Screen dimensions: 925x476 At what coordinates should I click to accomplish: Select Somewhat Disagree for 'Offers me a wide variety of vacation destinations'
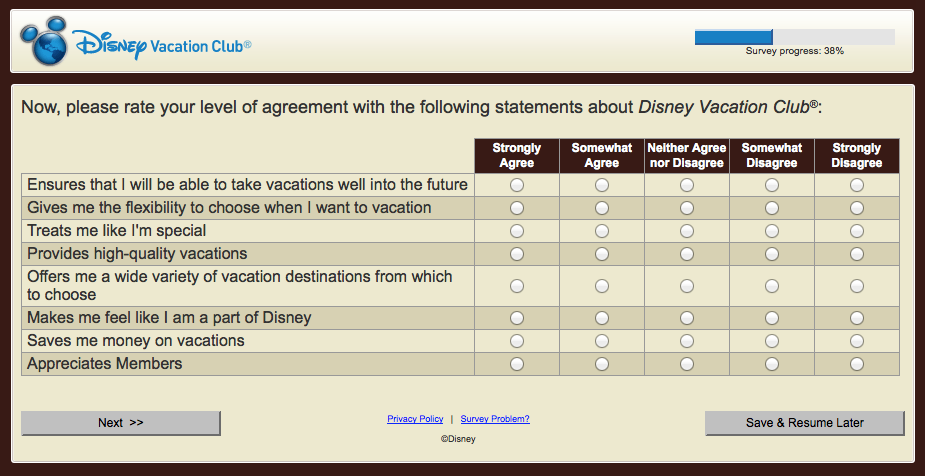[x=772, y=286]
